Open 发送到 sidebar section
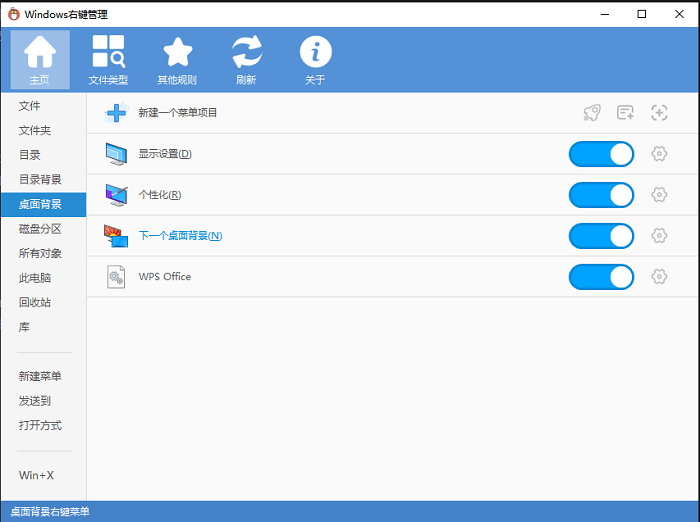 click(43, 401)
